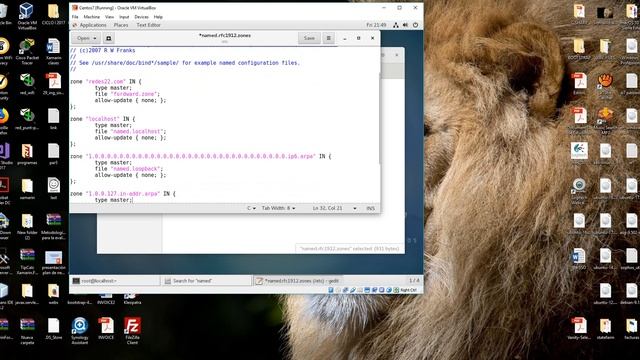Open the .DS_Store file icon
The height and width of the screenshot is (360, 640).
point(53,329)
